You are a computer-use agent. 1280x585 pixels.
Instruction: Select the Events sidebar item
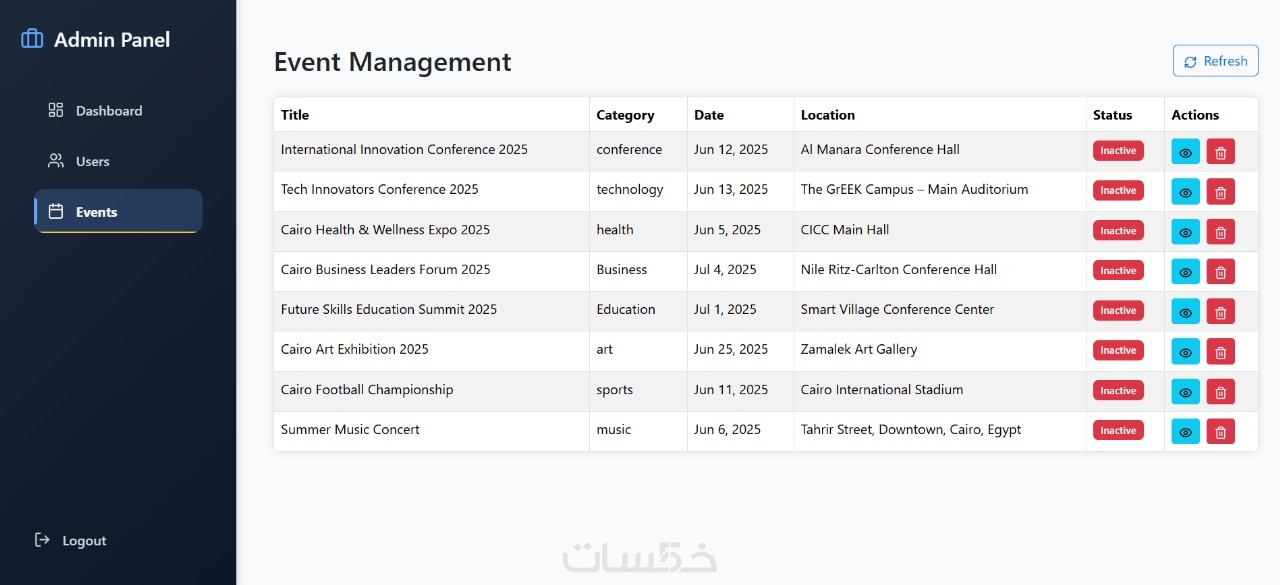(96, 212)
